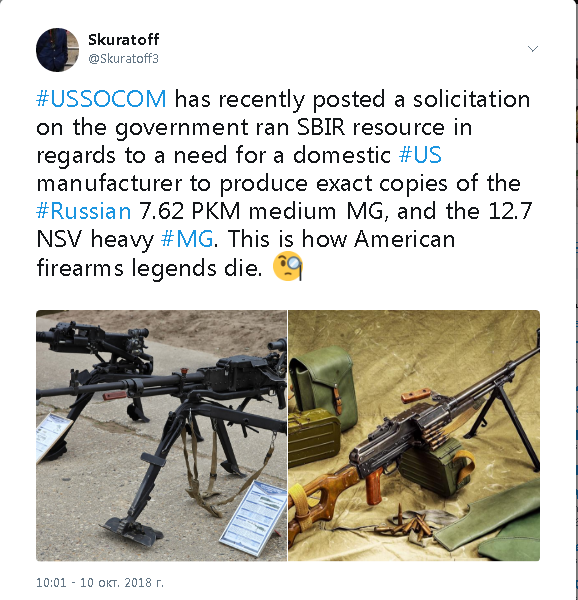
Task: Click the tweet body text
Action: click(284, 184)
